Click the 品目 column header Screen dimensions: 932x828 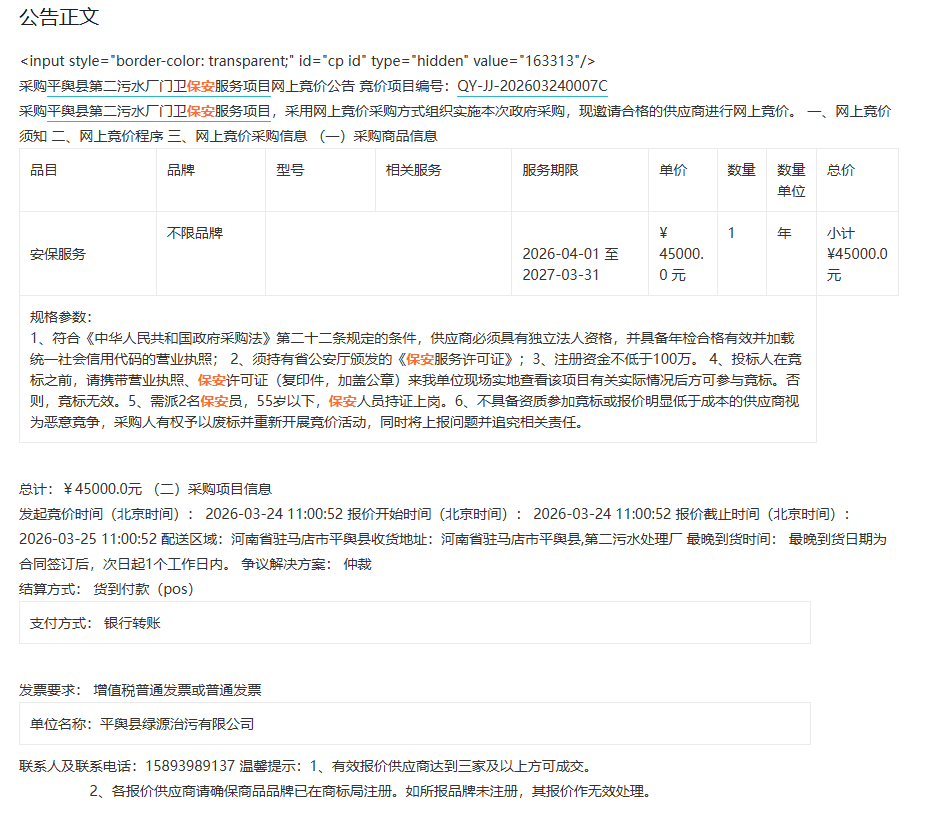(44, 171)
